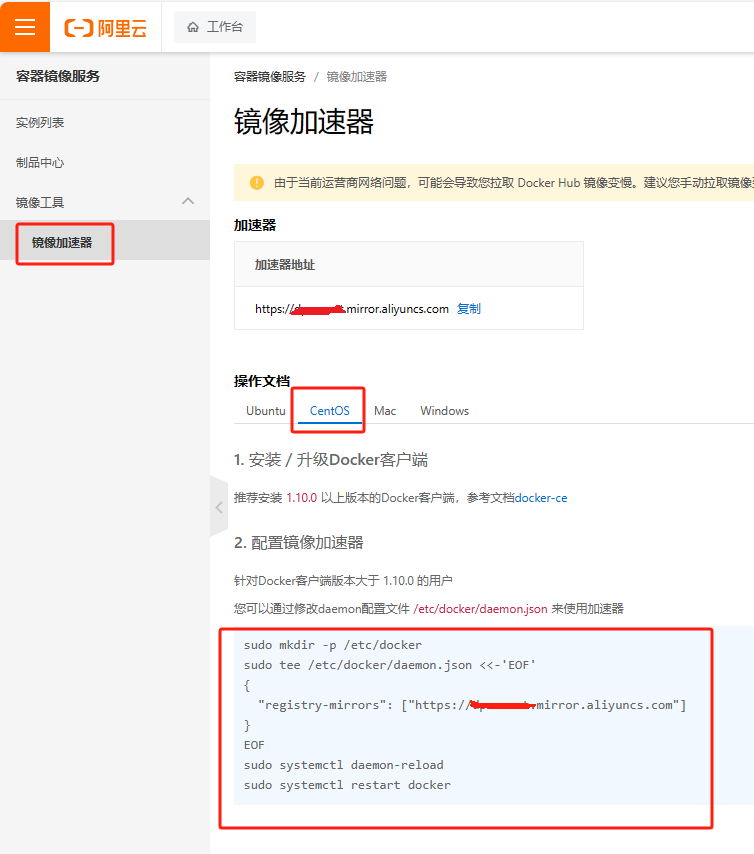Click the 操作文档 section heading
This screenshot has width=754, height=854.
click(x=262, y=381)
